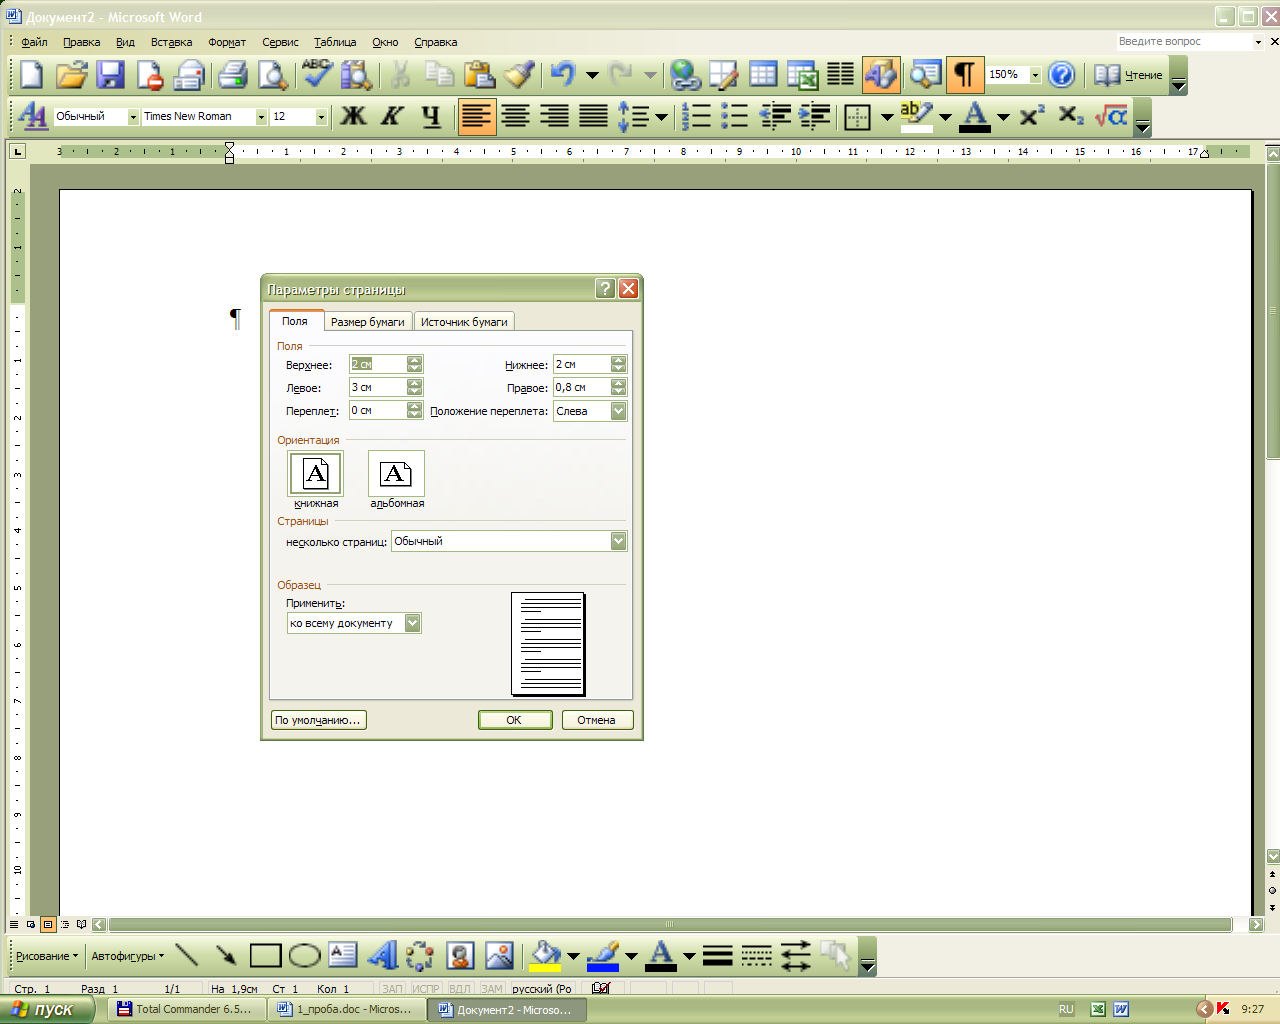Screen dimensions: 1280x1024
Task: Apply subscript formatting
Action: tap(1071, 116)
